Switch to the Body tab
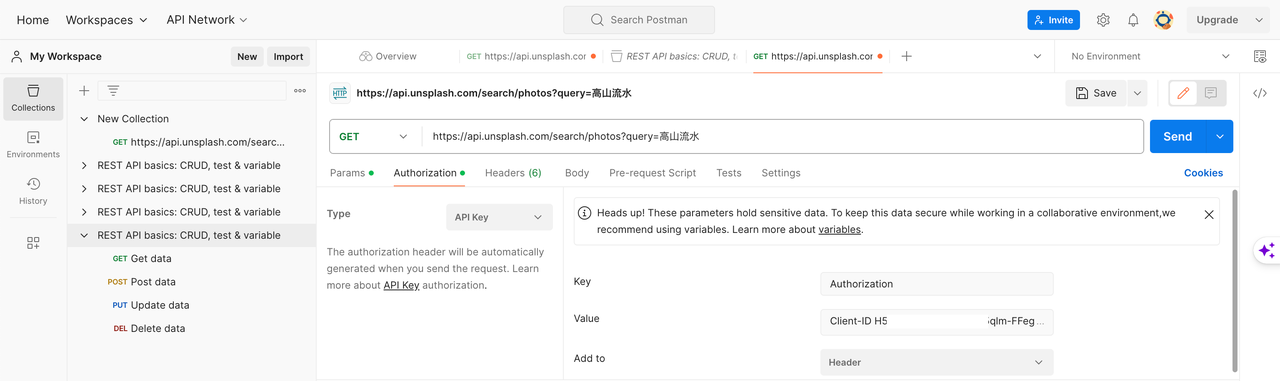 [x=577, y=173]
